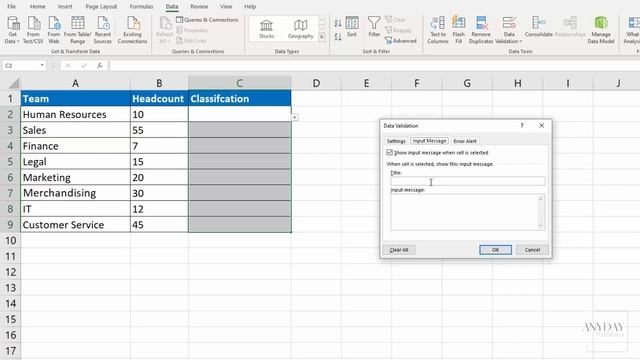This screenshot has height=360, width=640.
Task: Select cell containing Human Resources
Action: click(x=76, y=114)
